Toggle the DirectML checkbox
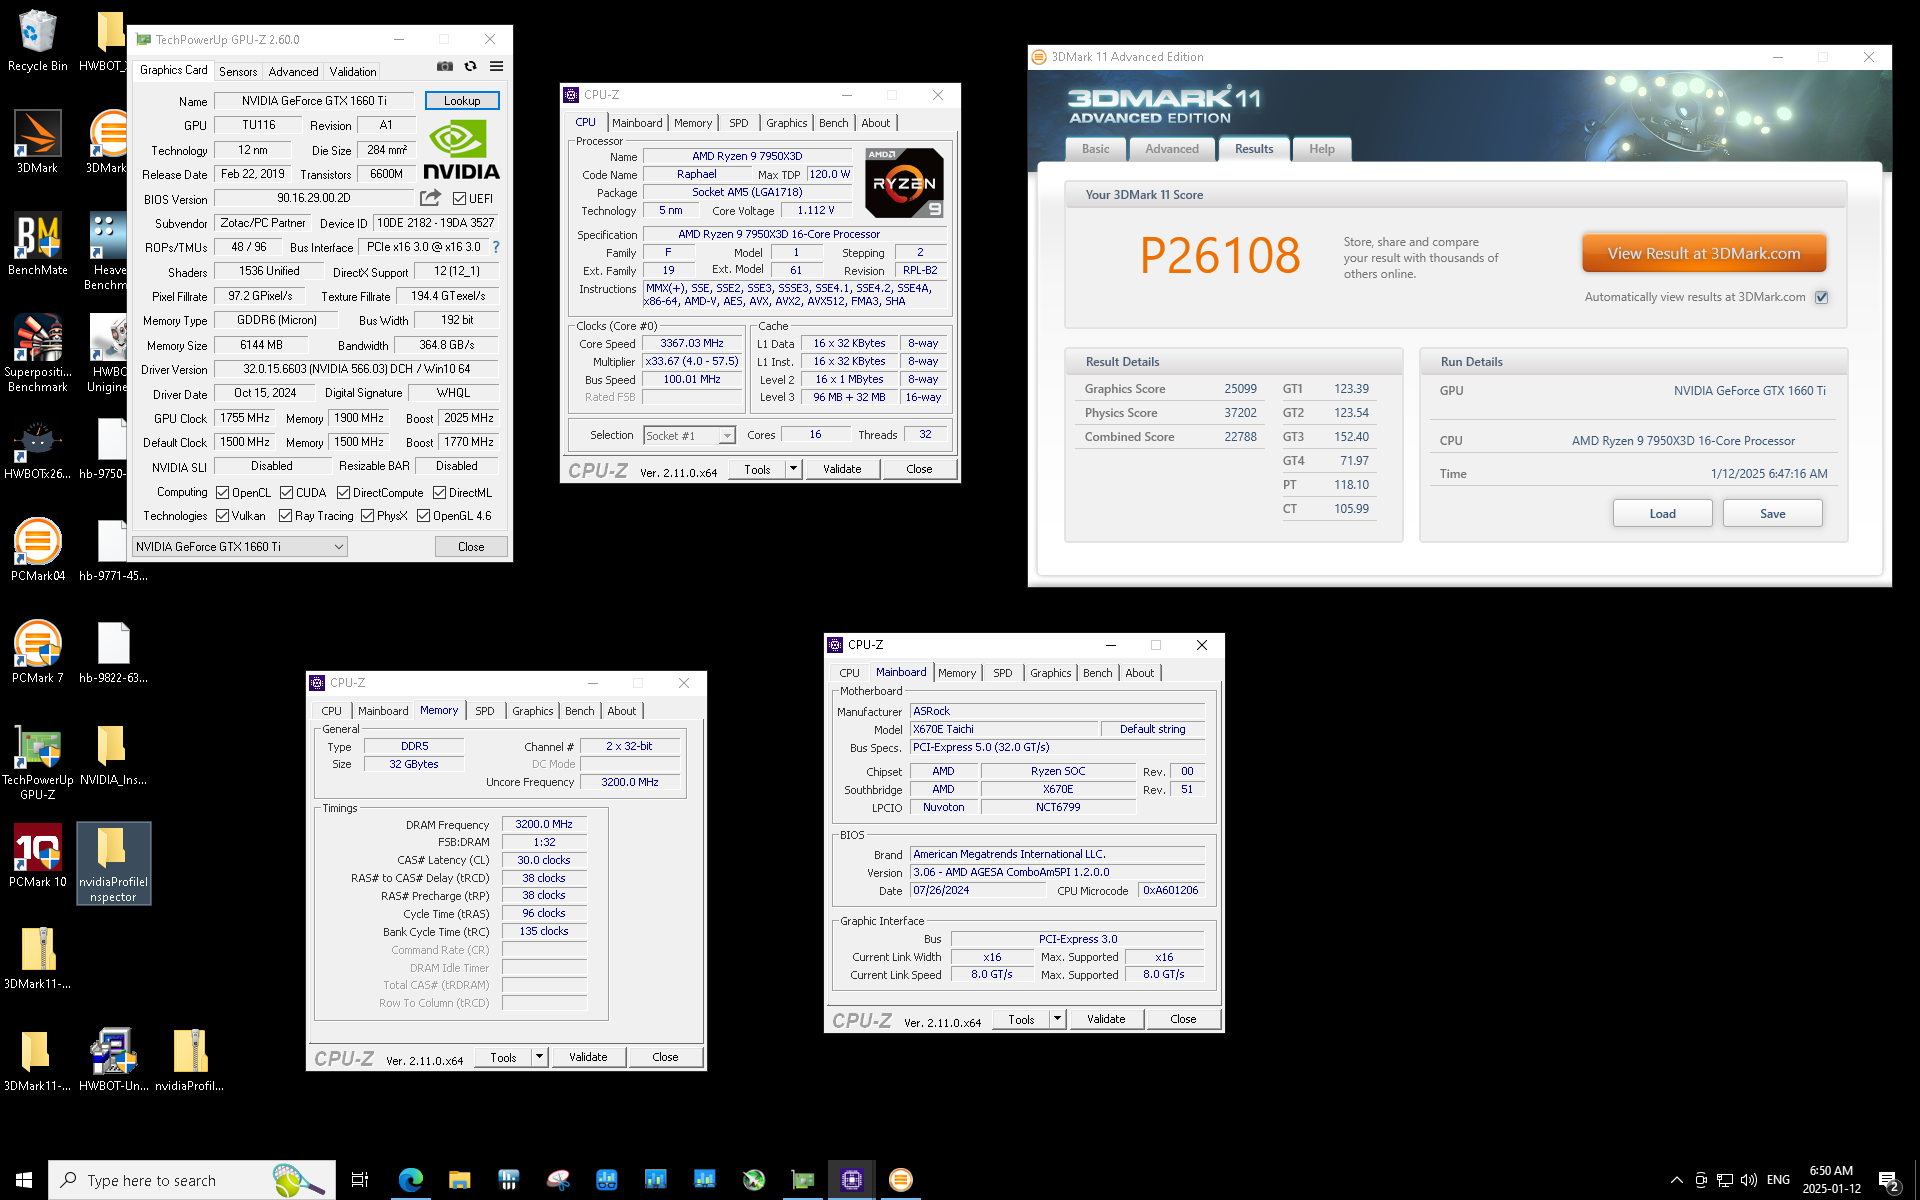Image resolution: width=1920 pixels, height=1200 pixels. coord(439,493)
